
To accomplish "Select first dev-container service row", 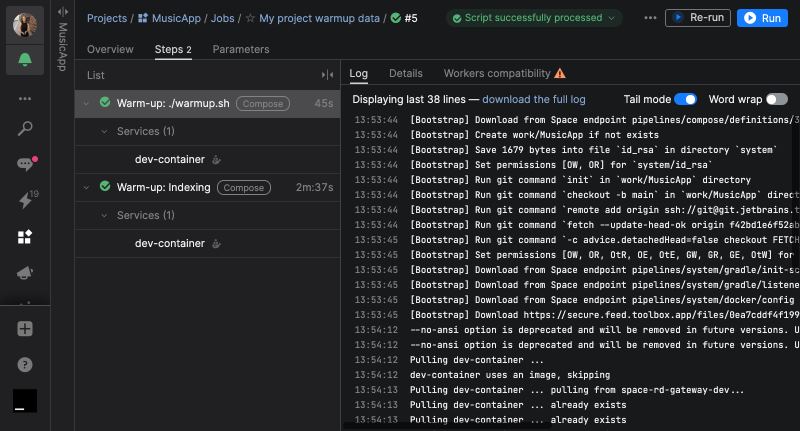I will pos(208,160).
